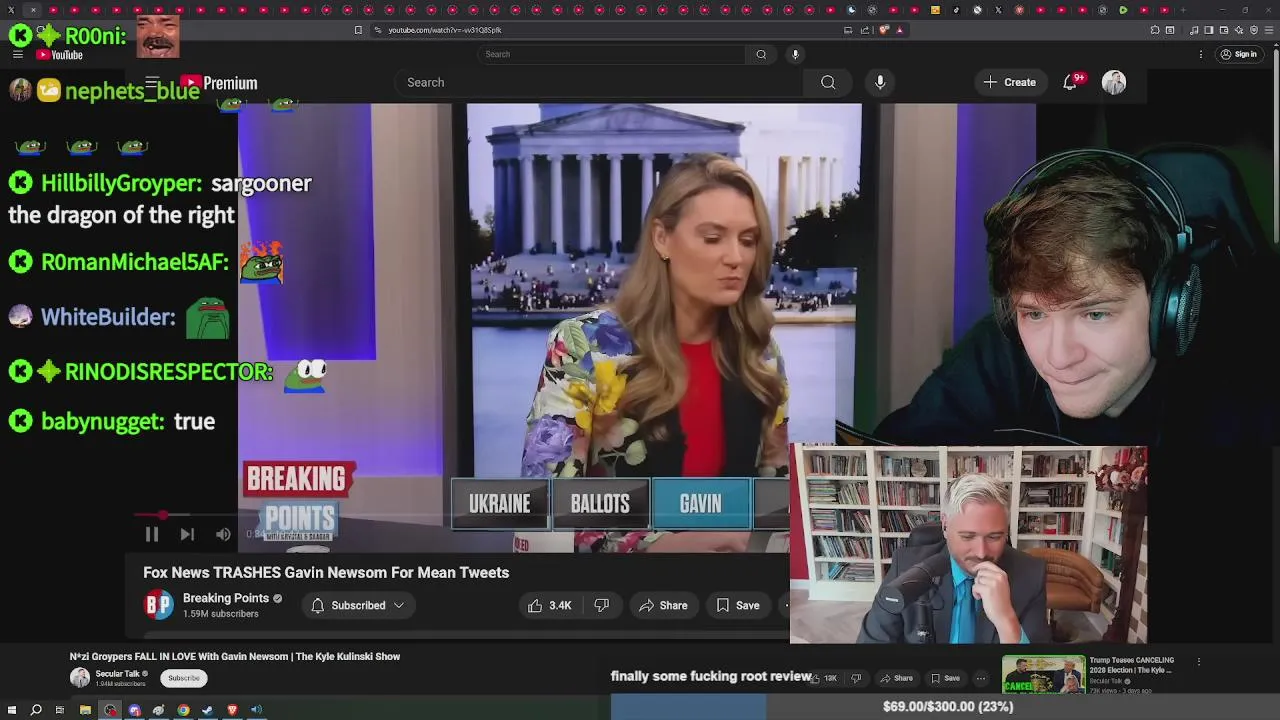Screen dimensions: 1280x720
Task: Like the Secular Talk video (13K)
Action: click(x=824, y=678)
